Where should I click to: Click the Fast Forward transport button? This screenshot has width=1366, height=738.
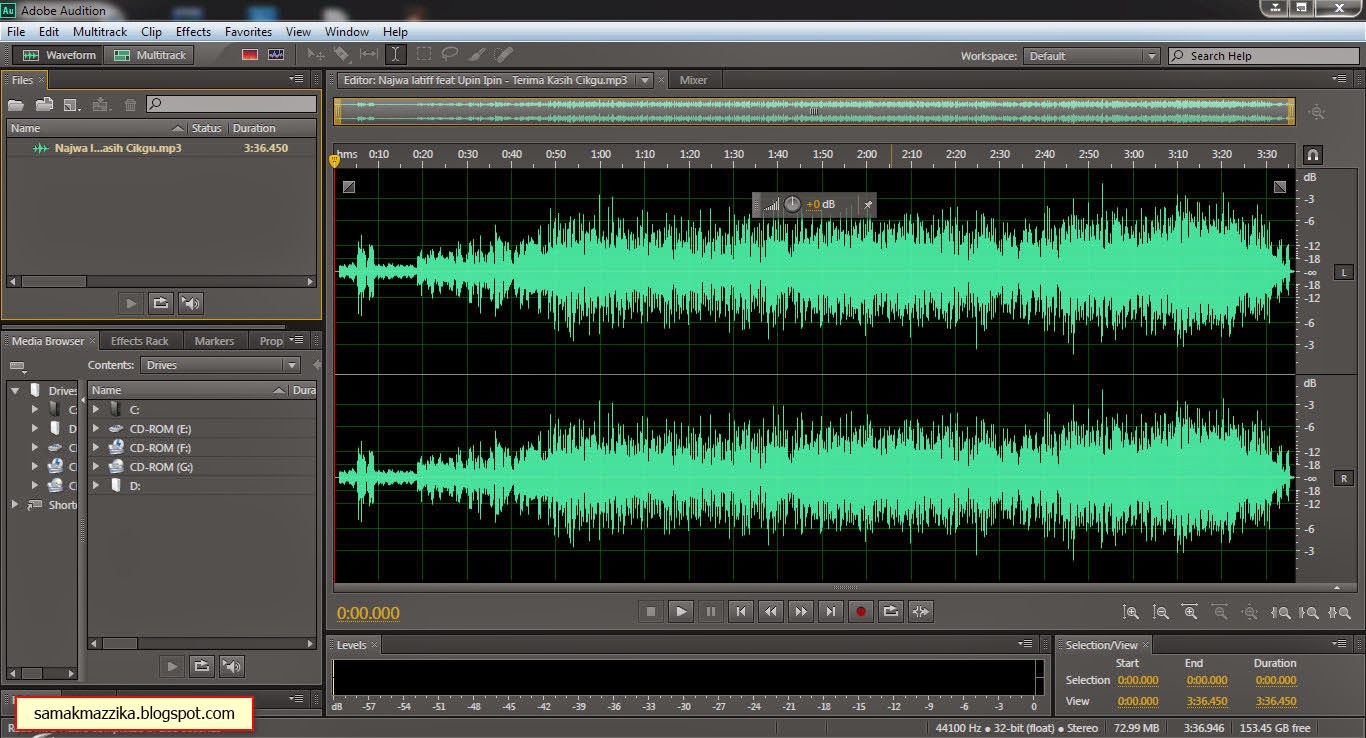[x=801, y=611]
